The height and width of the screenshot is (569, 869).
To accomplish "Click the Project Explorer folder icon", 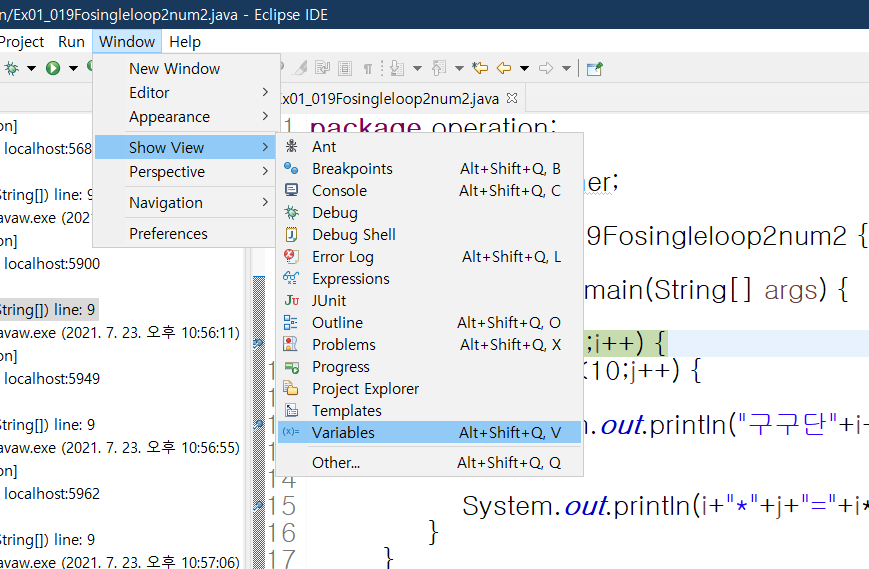I will [x=291, y=388].
